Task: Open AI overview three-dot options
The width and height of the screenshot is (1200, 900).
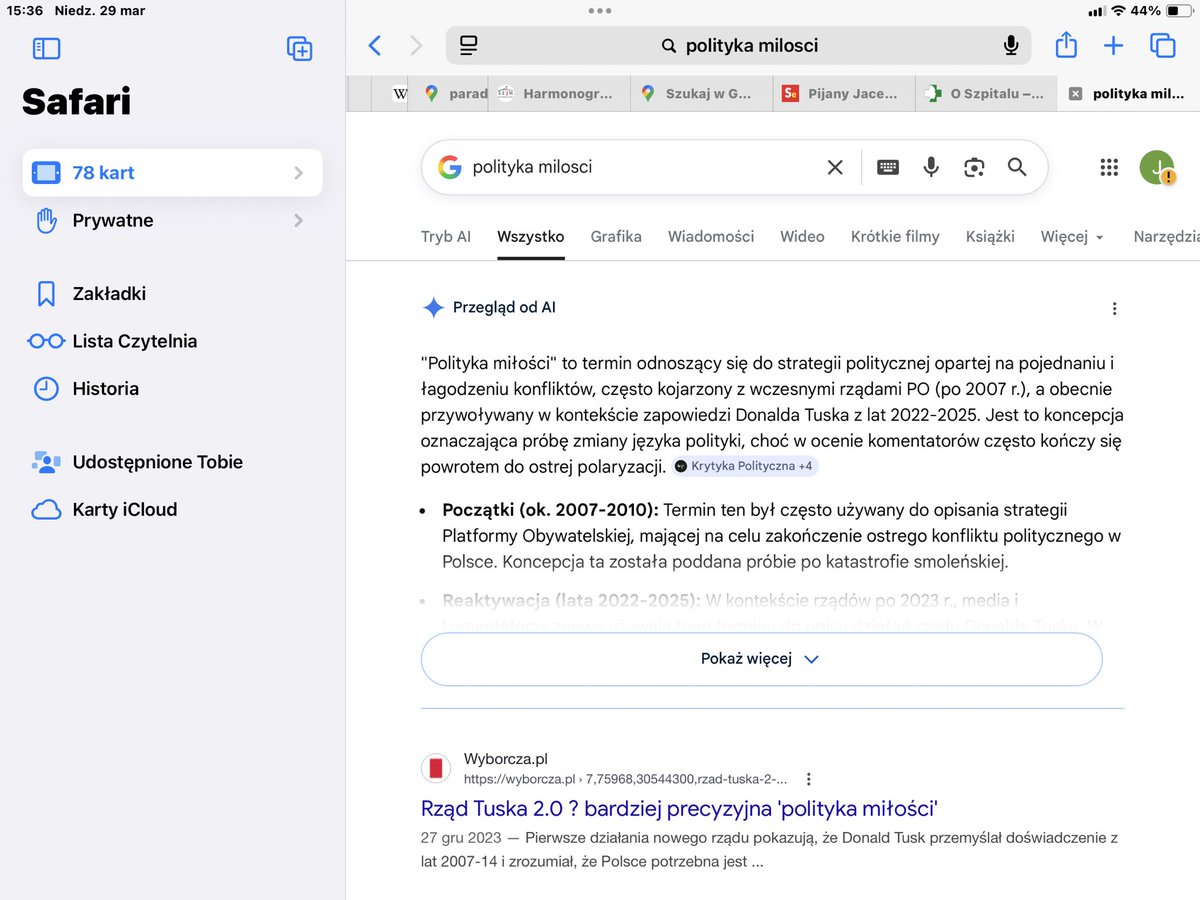Action: [1115, 309]
